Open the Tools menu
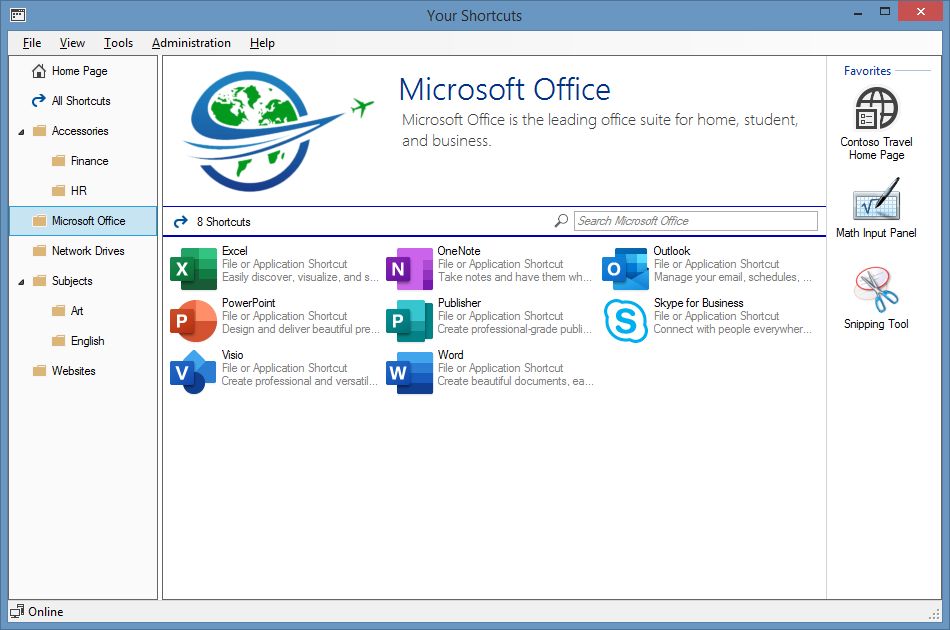This screenshot has width=950, height=630. (118, 42)
